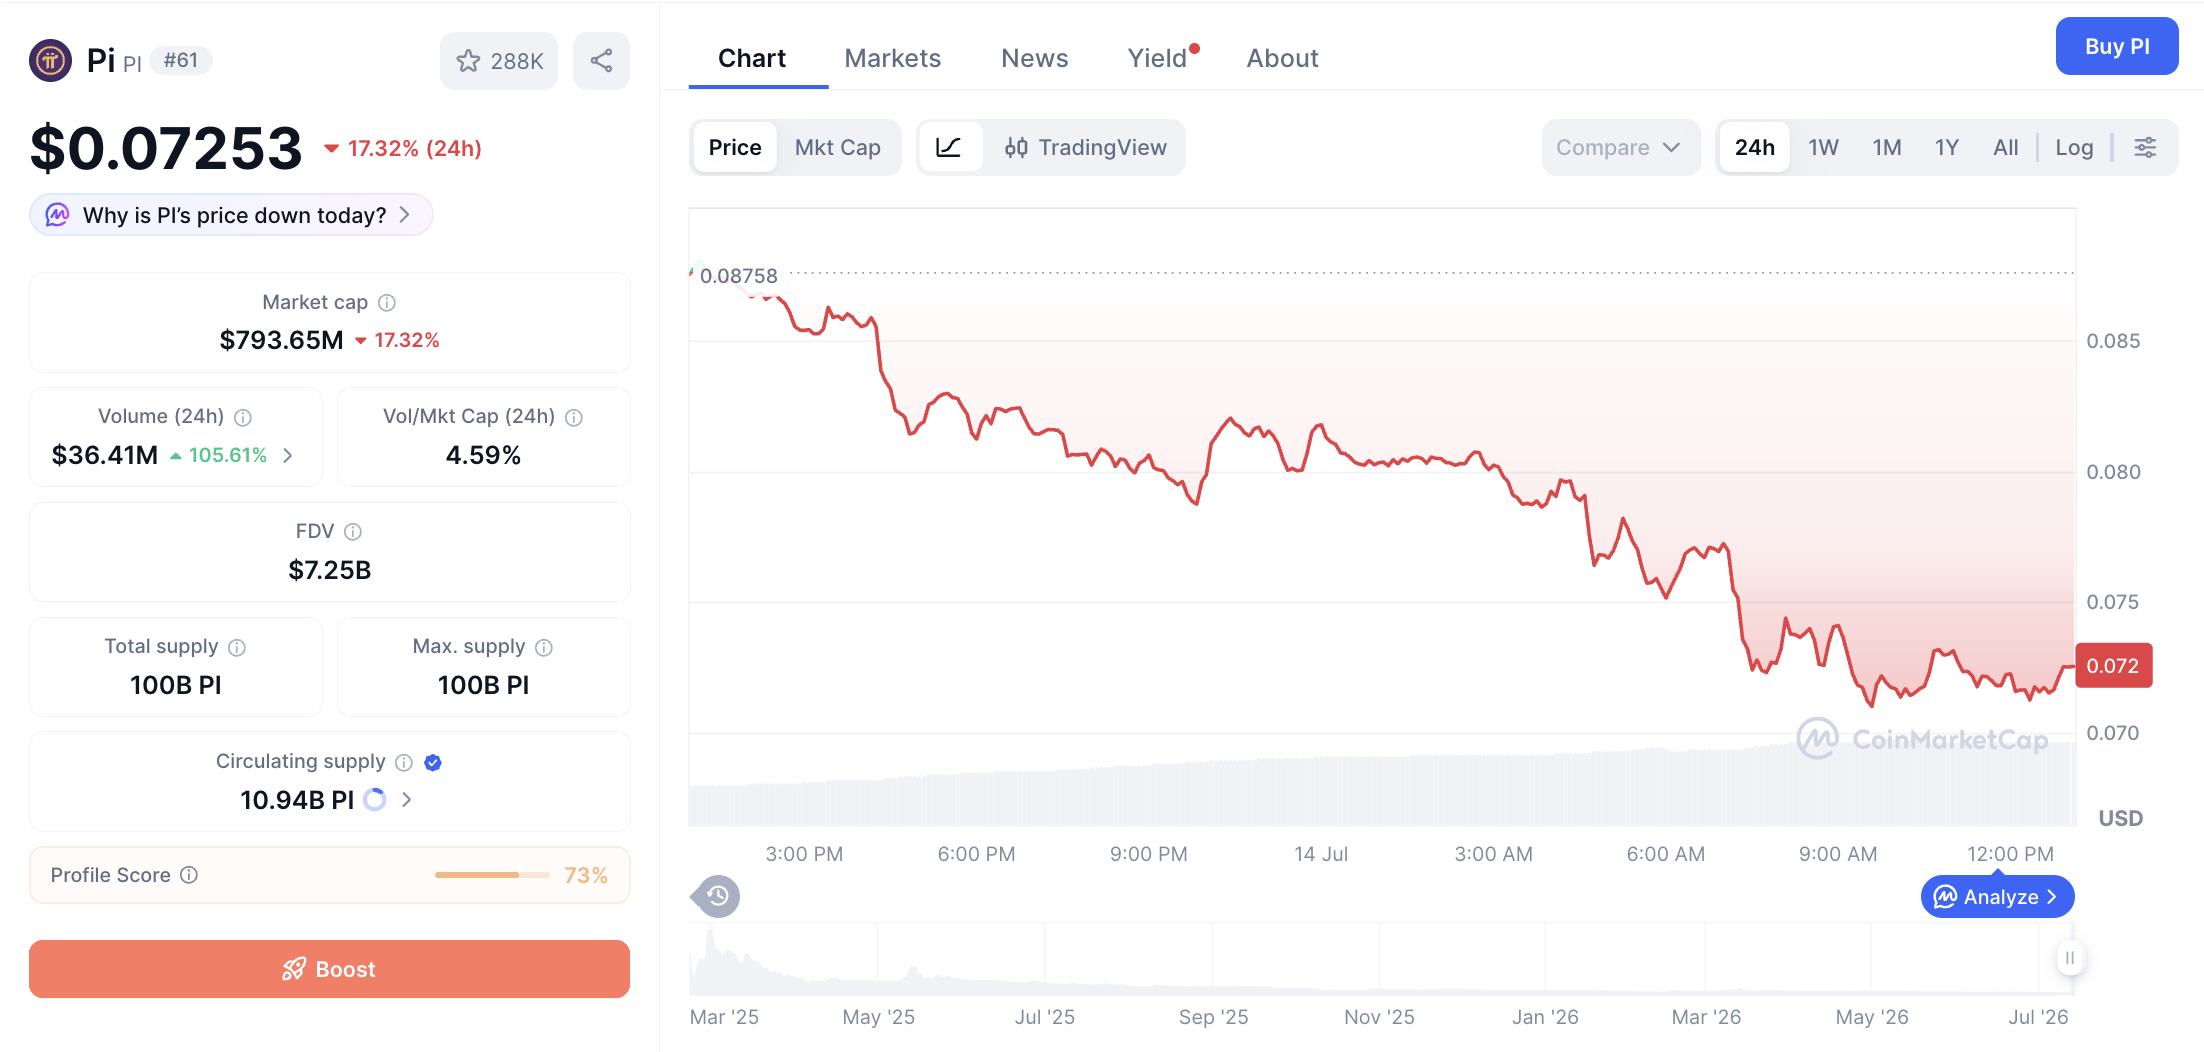Click the $36.41M volume value
The image size is (2204, 1052).
click(105, 455)
